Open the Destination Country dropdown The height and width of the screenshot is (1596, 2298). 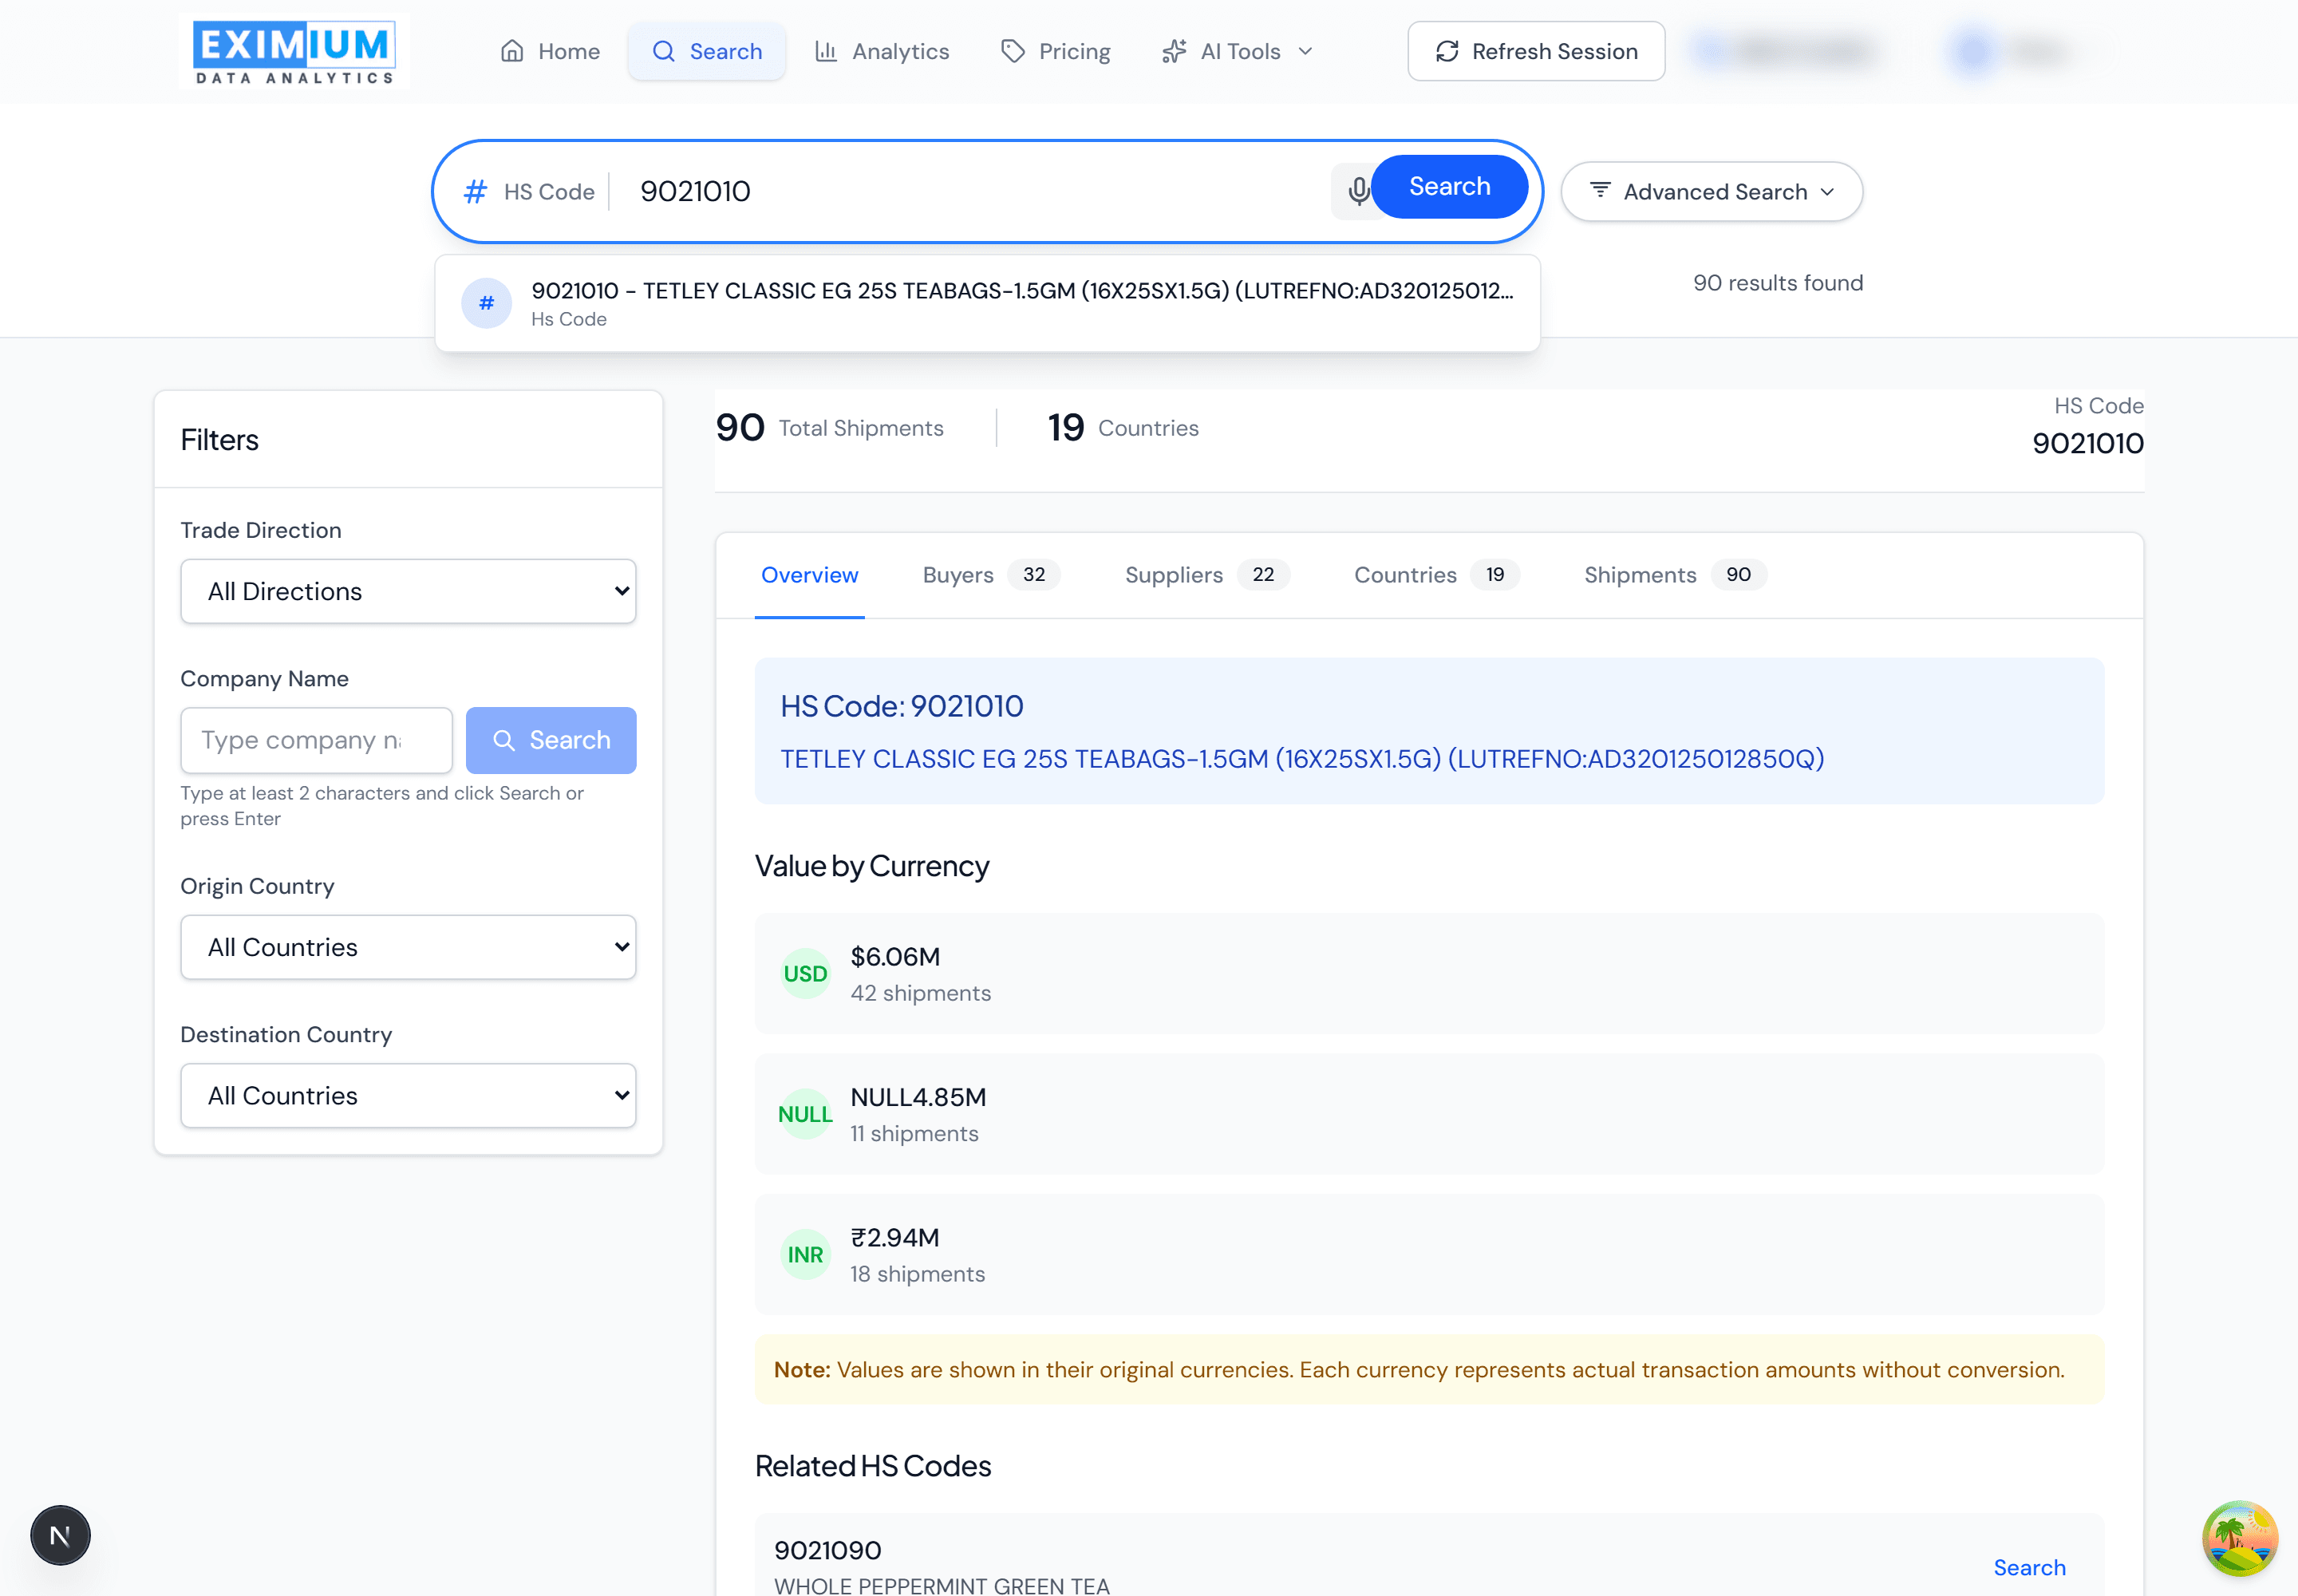point(408,1095)
